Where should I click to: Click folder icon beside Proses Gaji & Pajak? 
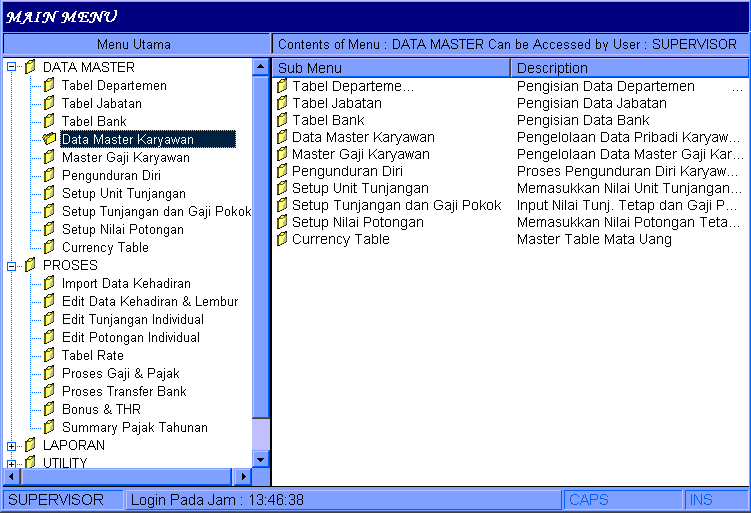[x=49, y=373]
